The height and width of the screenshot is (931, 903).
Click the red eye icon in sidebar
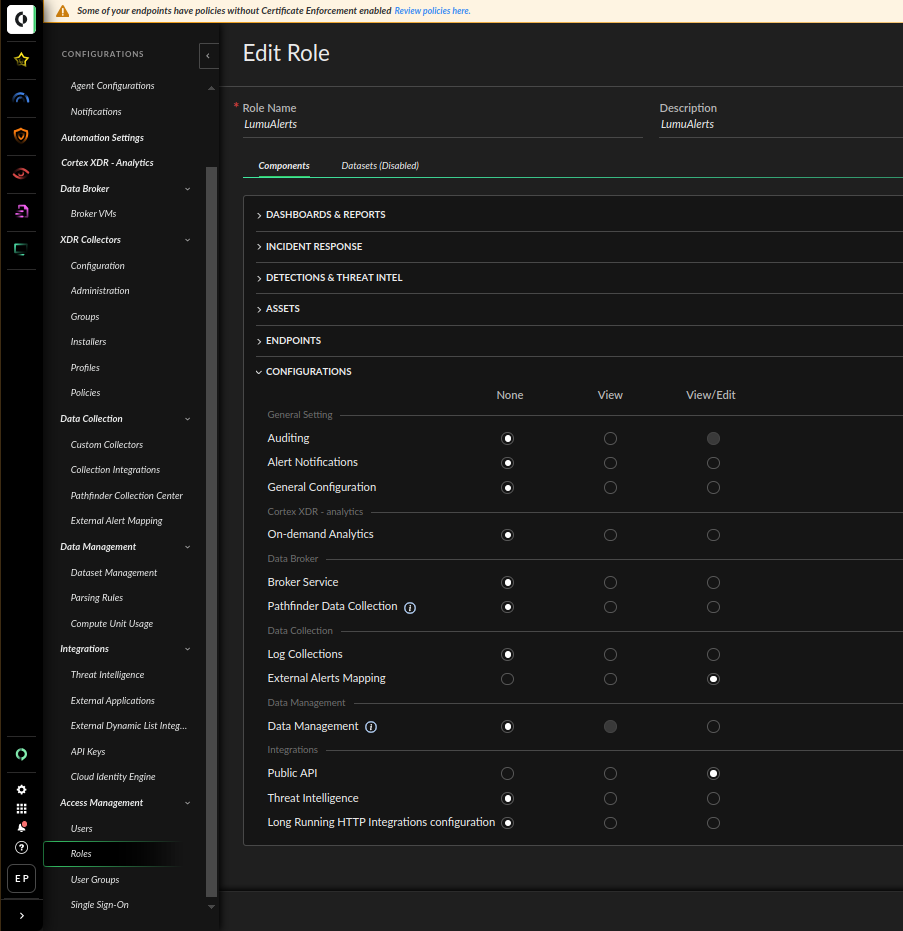tap(21, 173)
